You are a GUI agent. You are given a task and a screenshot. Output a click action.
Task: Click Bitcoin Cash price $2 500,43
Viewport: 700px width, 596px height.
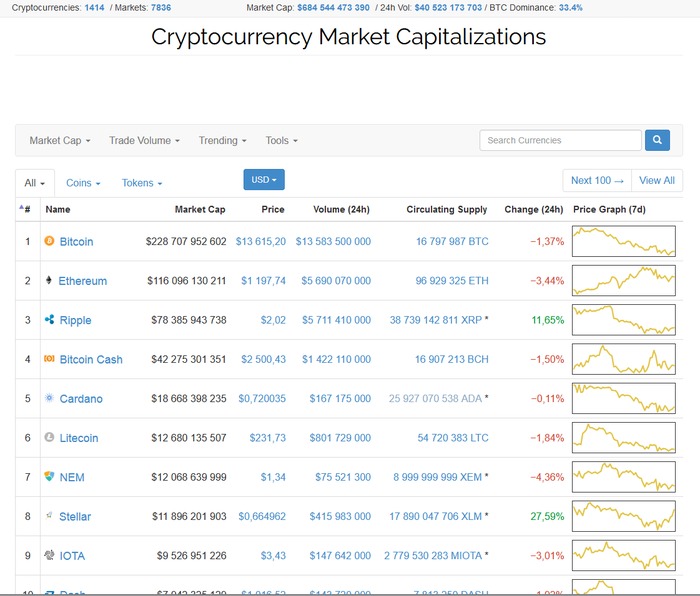[x=263, y=359]
